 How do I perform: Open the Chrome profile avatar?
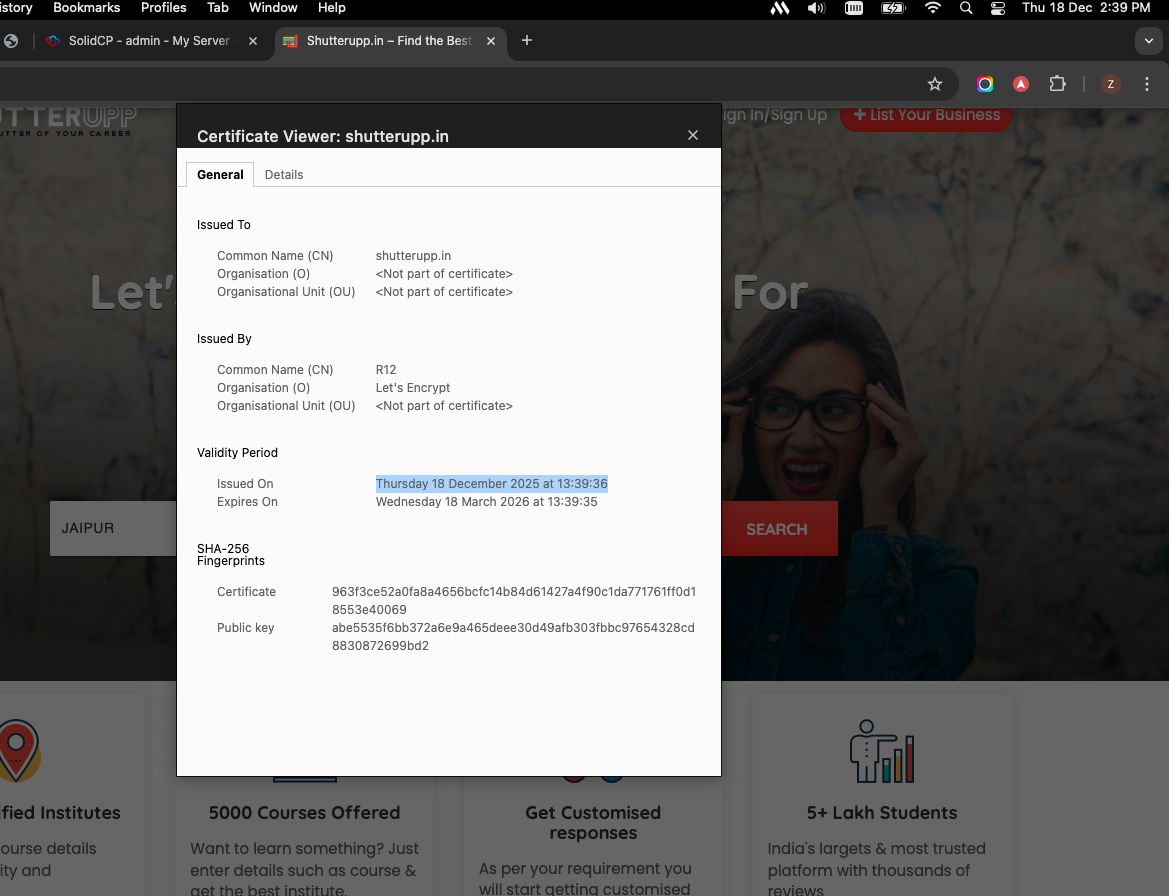(1110, 84)
